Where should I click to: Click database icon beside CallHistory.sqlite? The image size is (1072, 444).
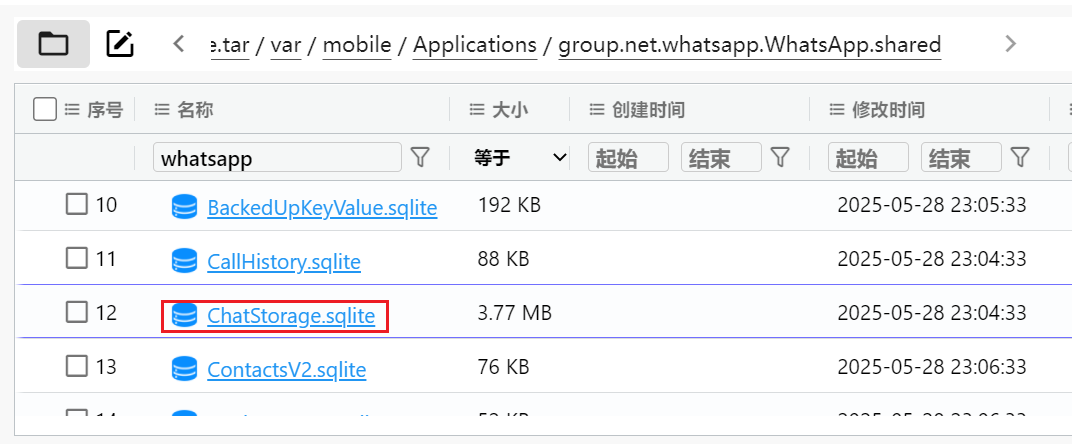pos(184,262)
